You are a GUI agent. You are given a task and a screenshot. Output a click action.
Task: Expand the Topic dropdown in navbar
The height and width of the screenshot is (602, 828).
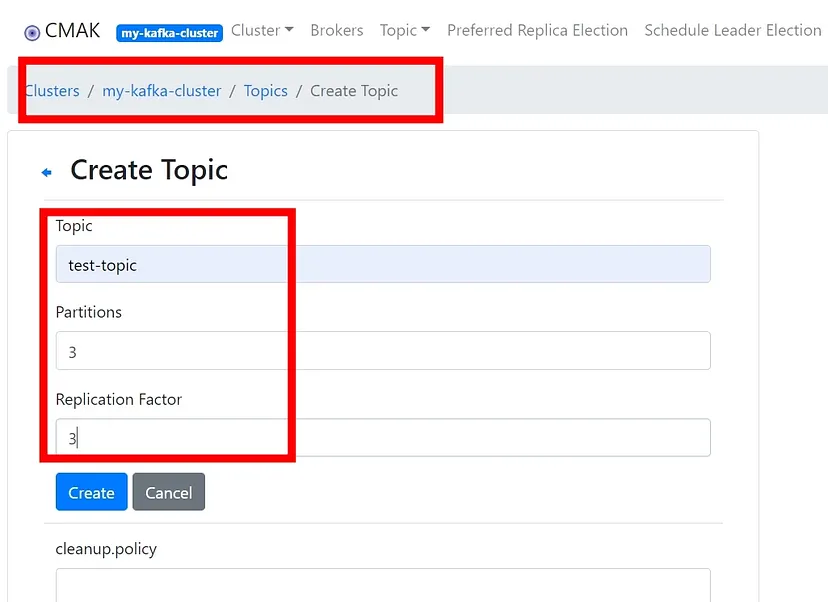coord(405,30)
